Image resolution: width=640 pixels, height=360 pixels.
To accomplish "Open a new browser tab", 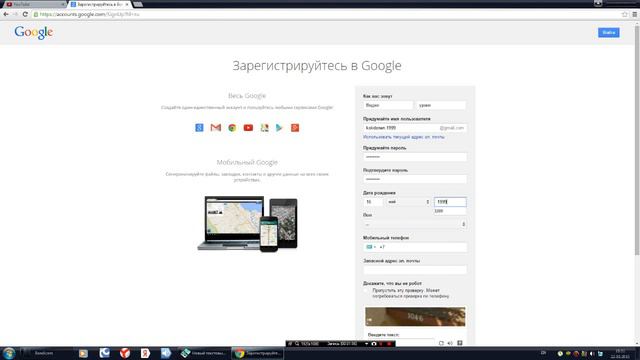I will click(138, 4).
